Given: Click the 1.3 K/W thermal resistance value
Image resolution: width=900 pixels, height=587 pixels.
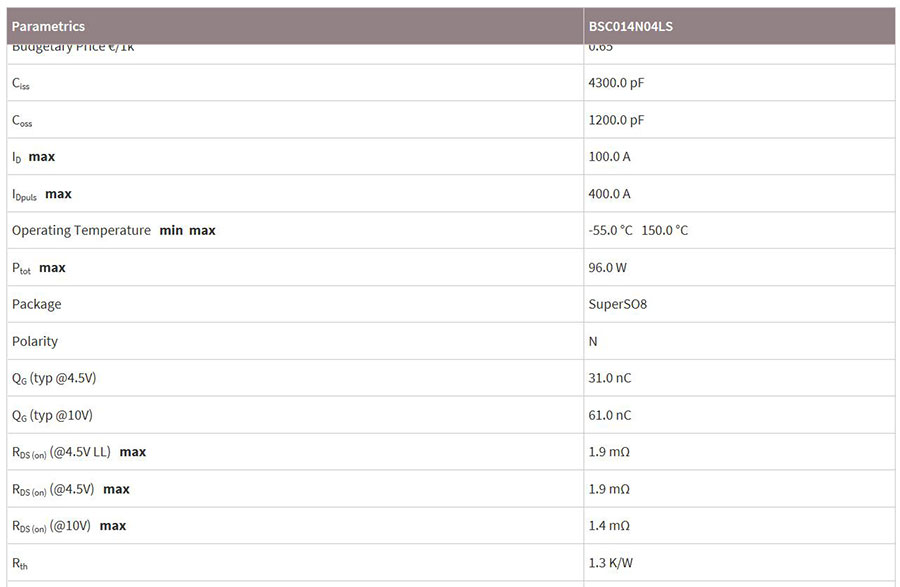Looking at the screenshot, I should (x=610, y=563).
